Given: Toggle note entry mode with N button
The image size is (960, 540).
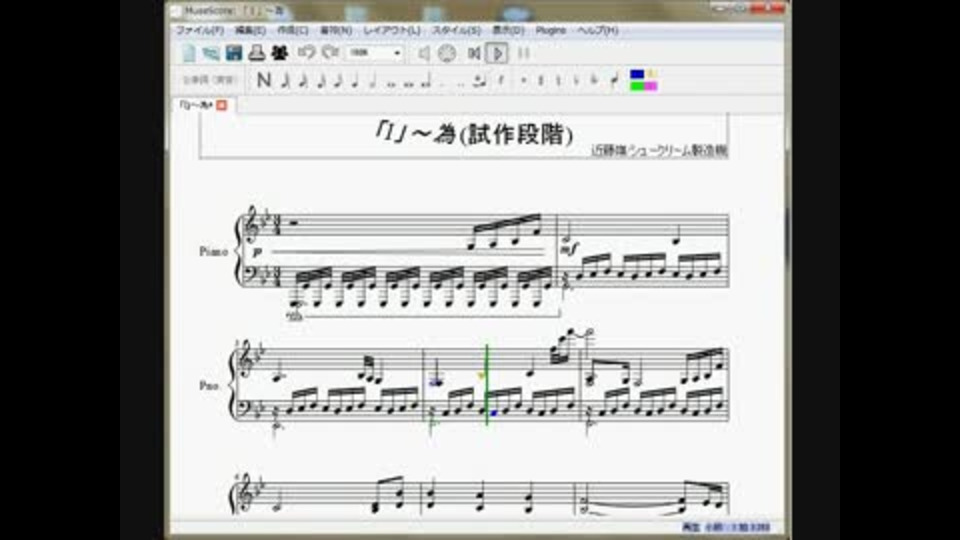Looking at the screenshot, I should click(264, 80).
